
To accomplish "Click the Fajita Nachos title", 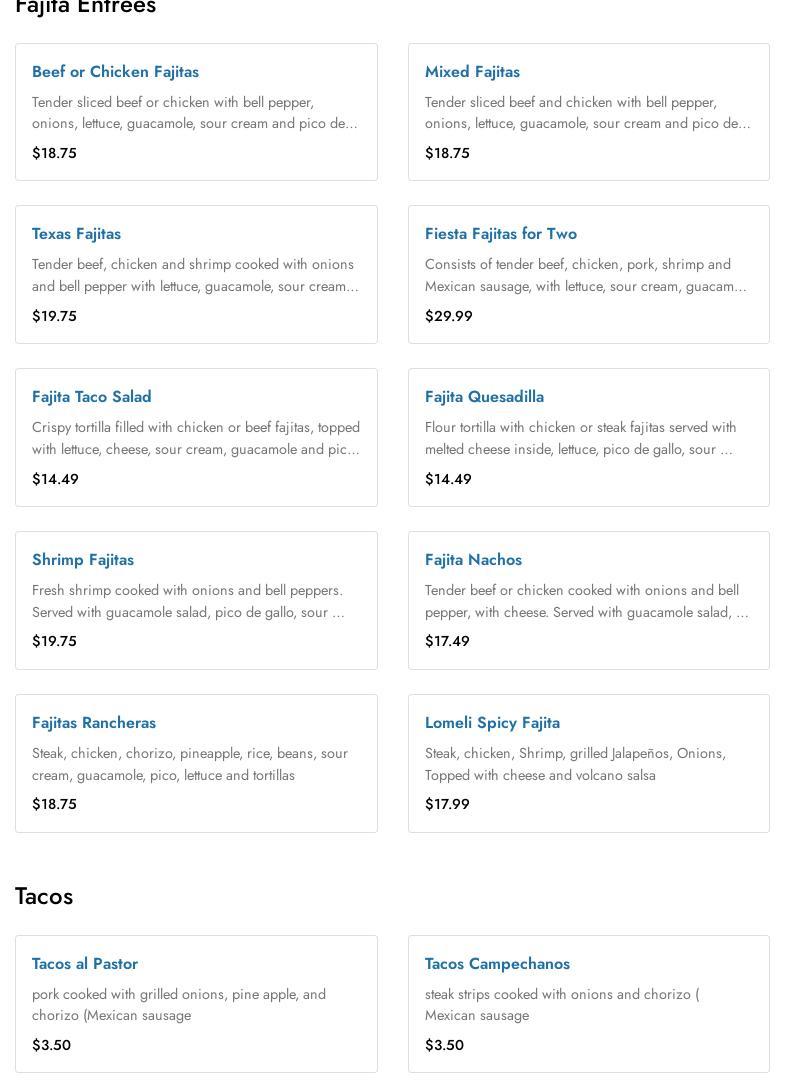I will tap(473, 560).
